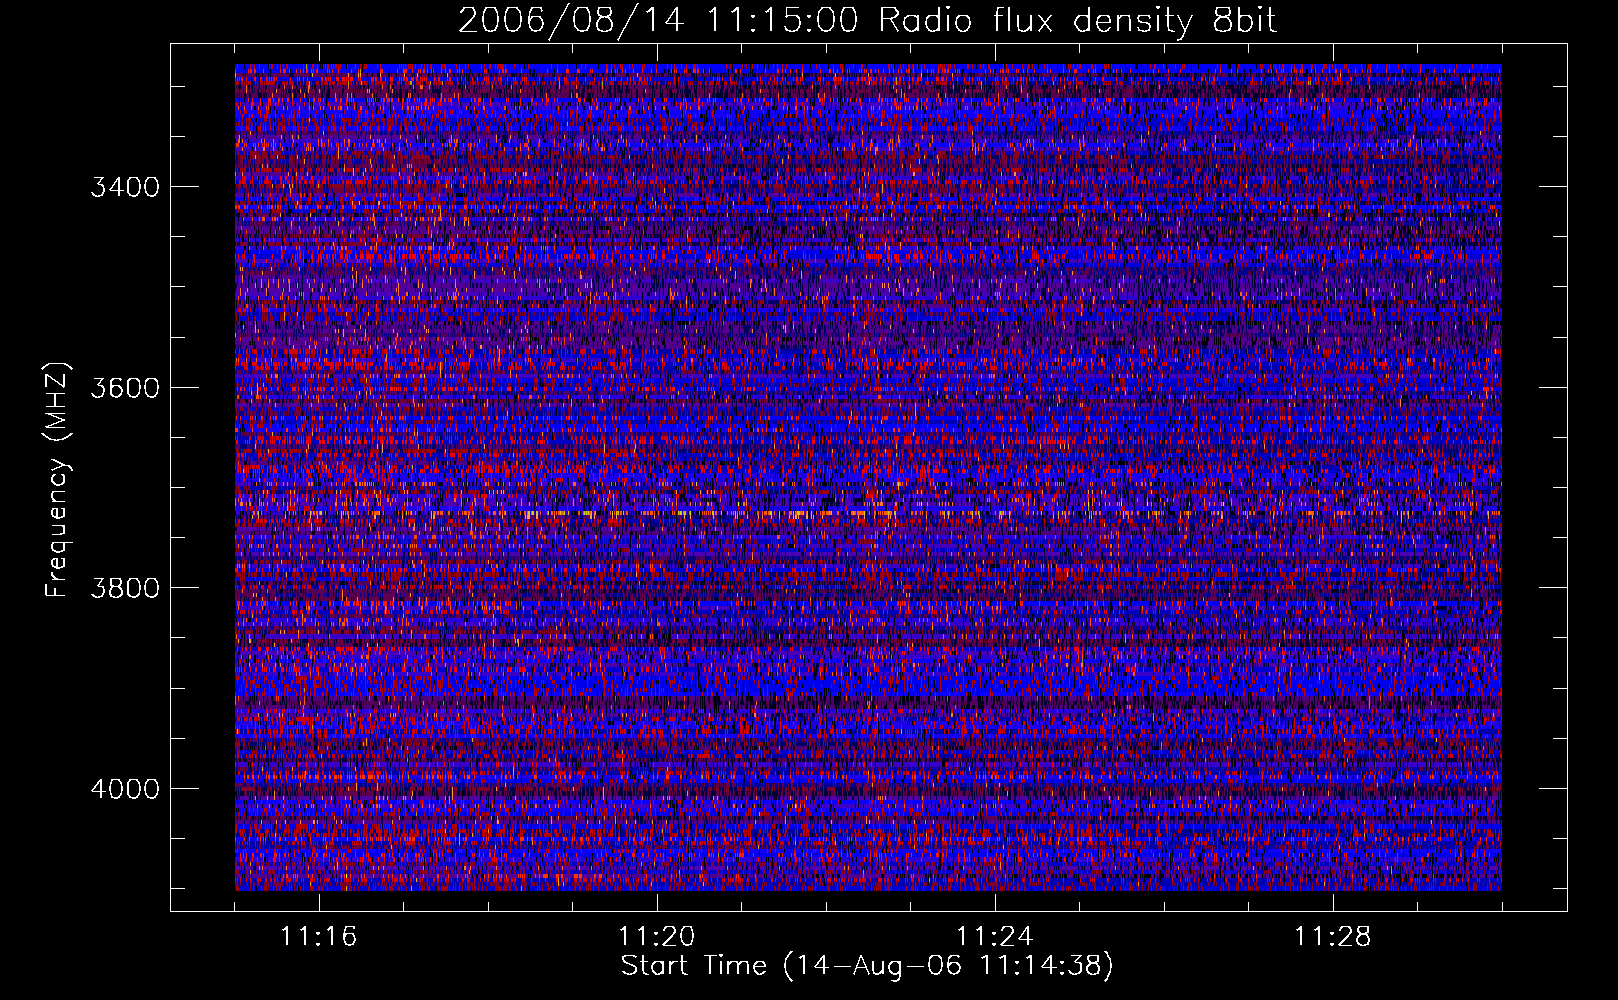Click the 11:24 time tick label
This screenshot has width=1618, height=1000.
coord(995,937)
